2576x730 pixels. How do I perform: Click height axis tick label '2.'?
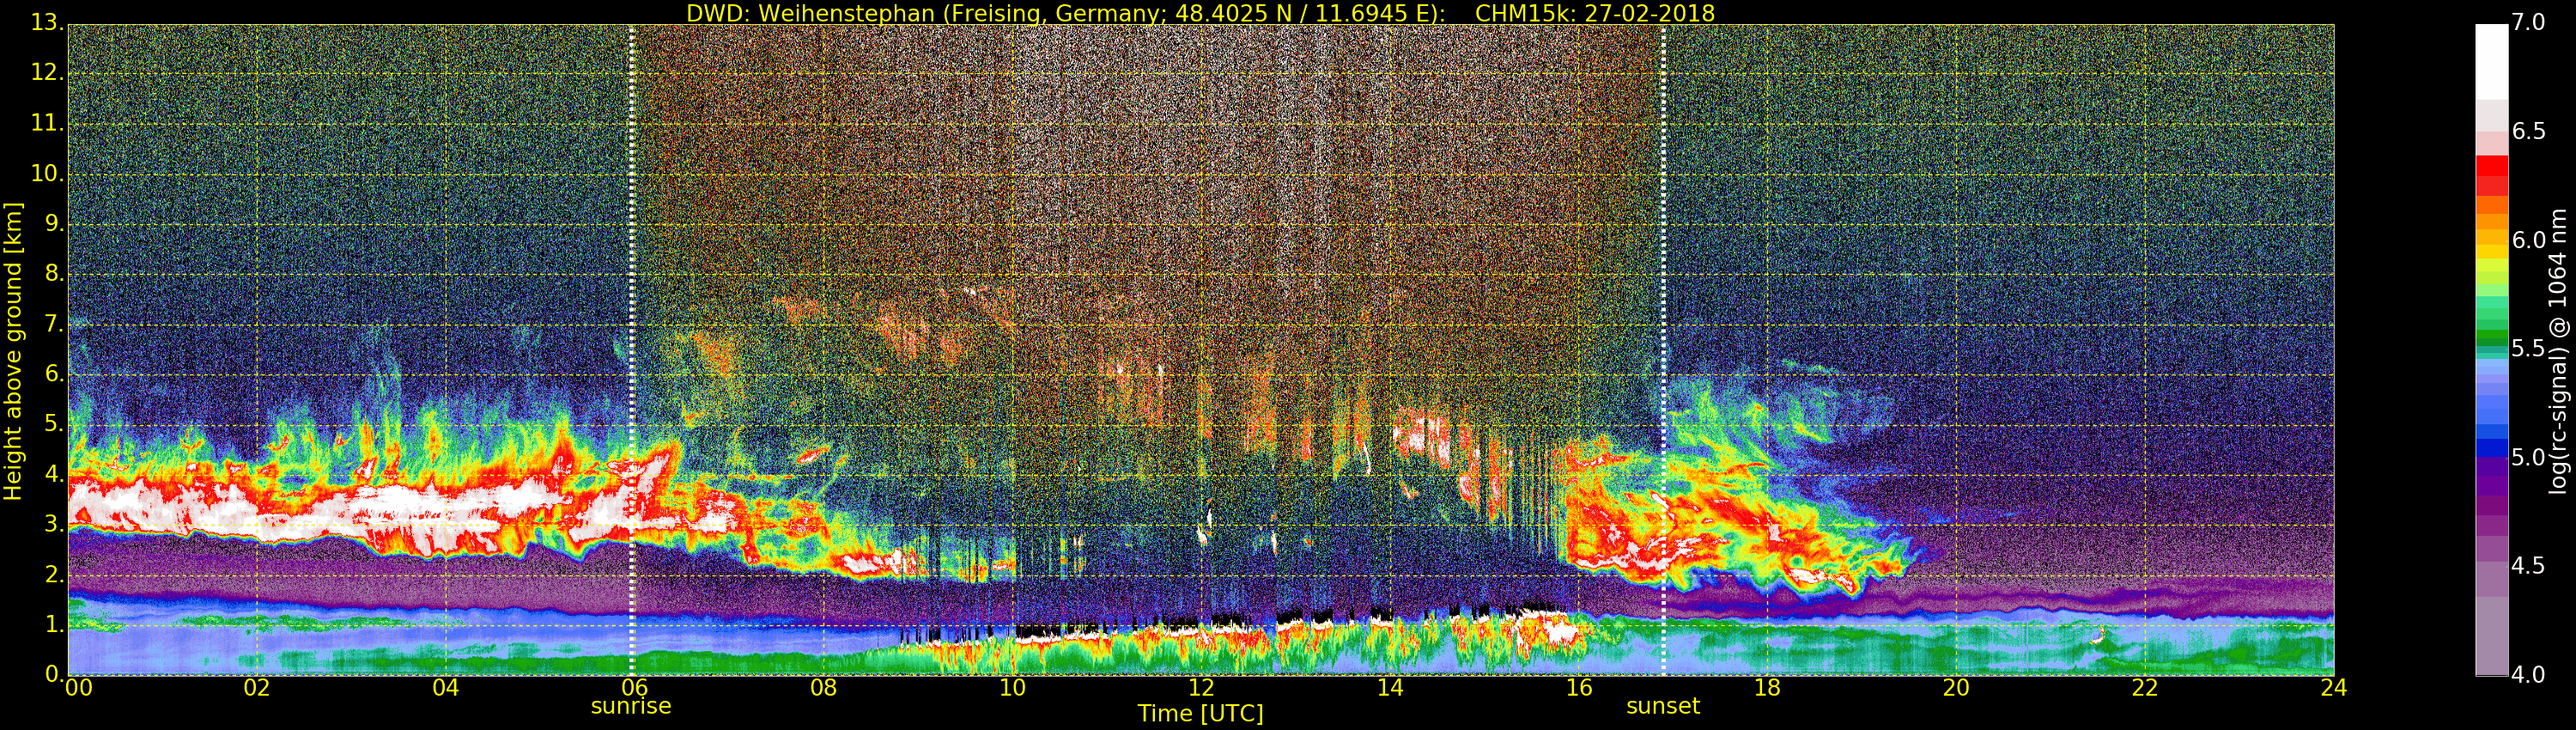coord(54,574)
